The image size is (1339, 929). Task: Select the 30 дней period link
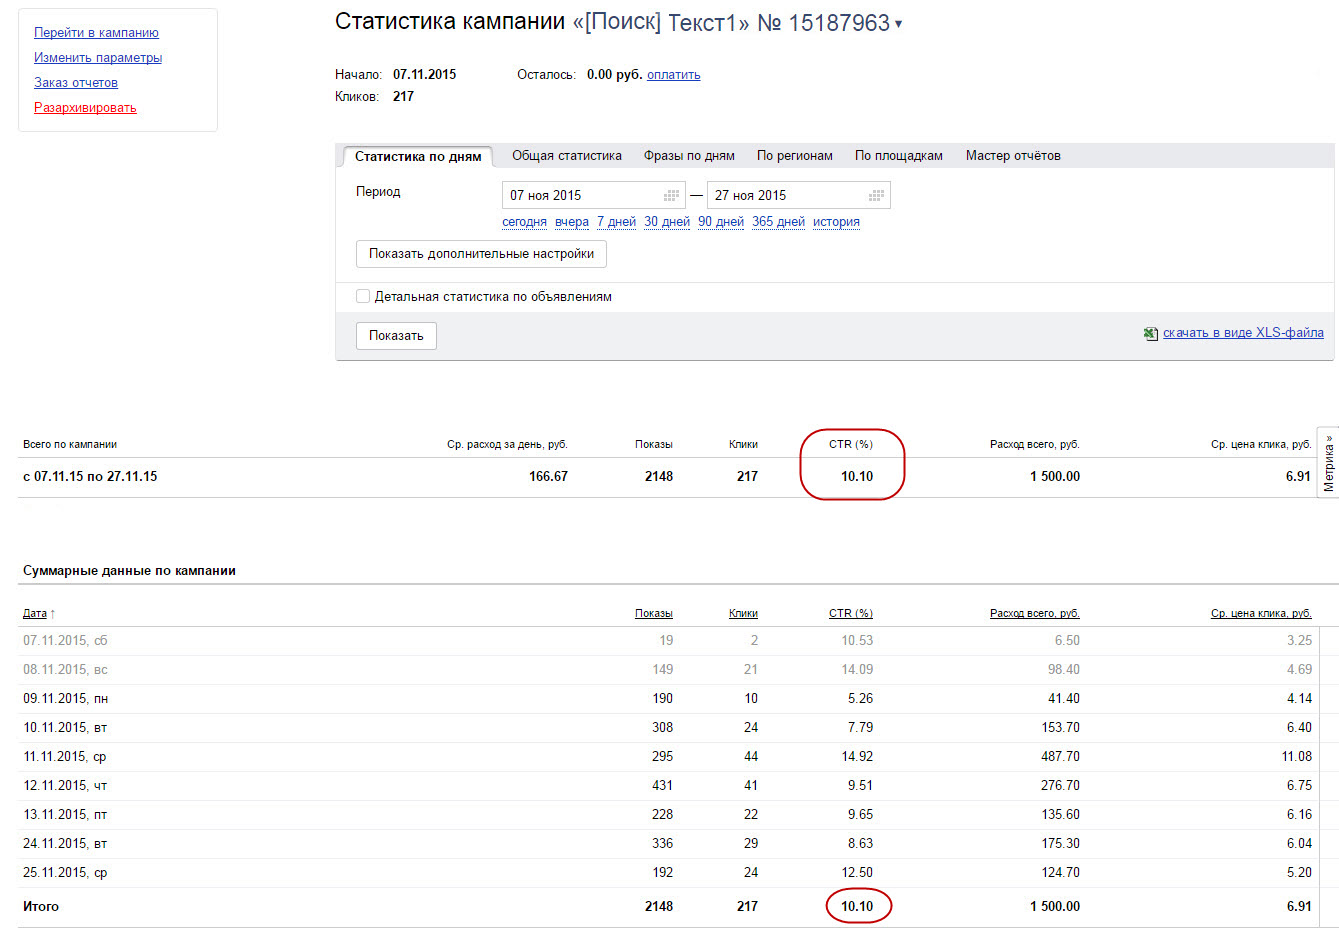coord(667,222)
